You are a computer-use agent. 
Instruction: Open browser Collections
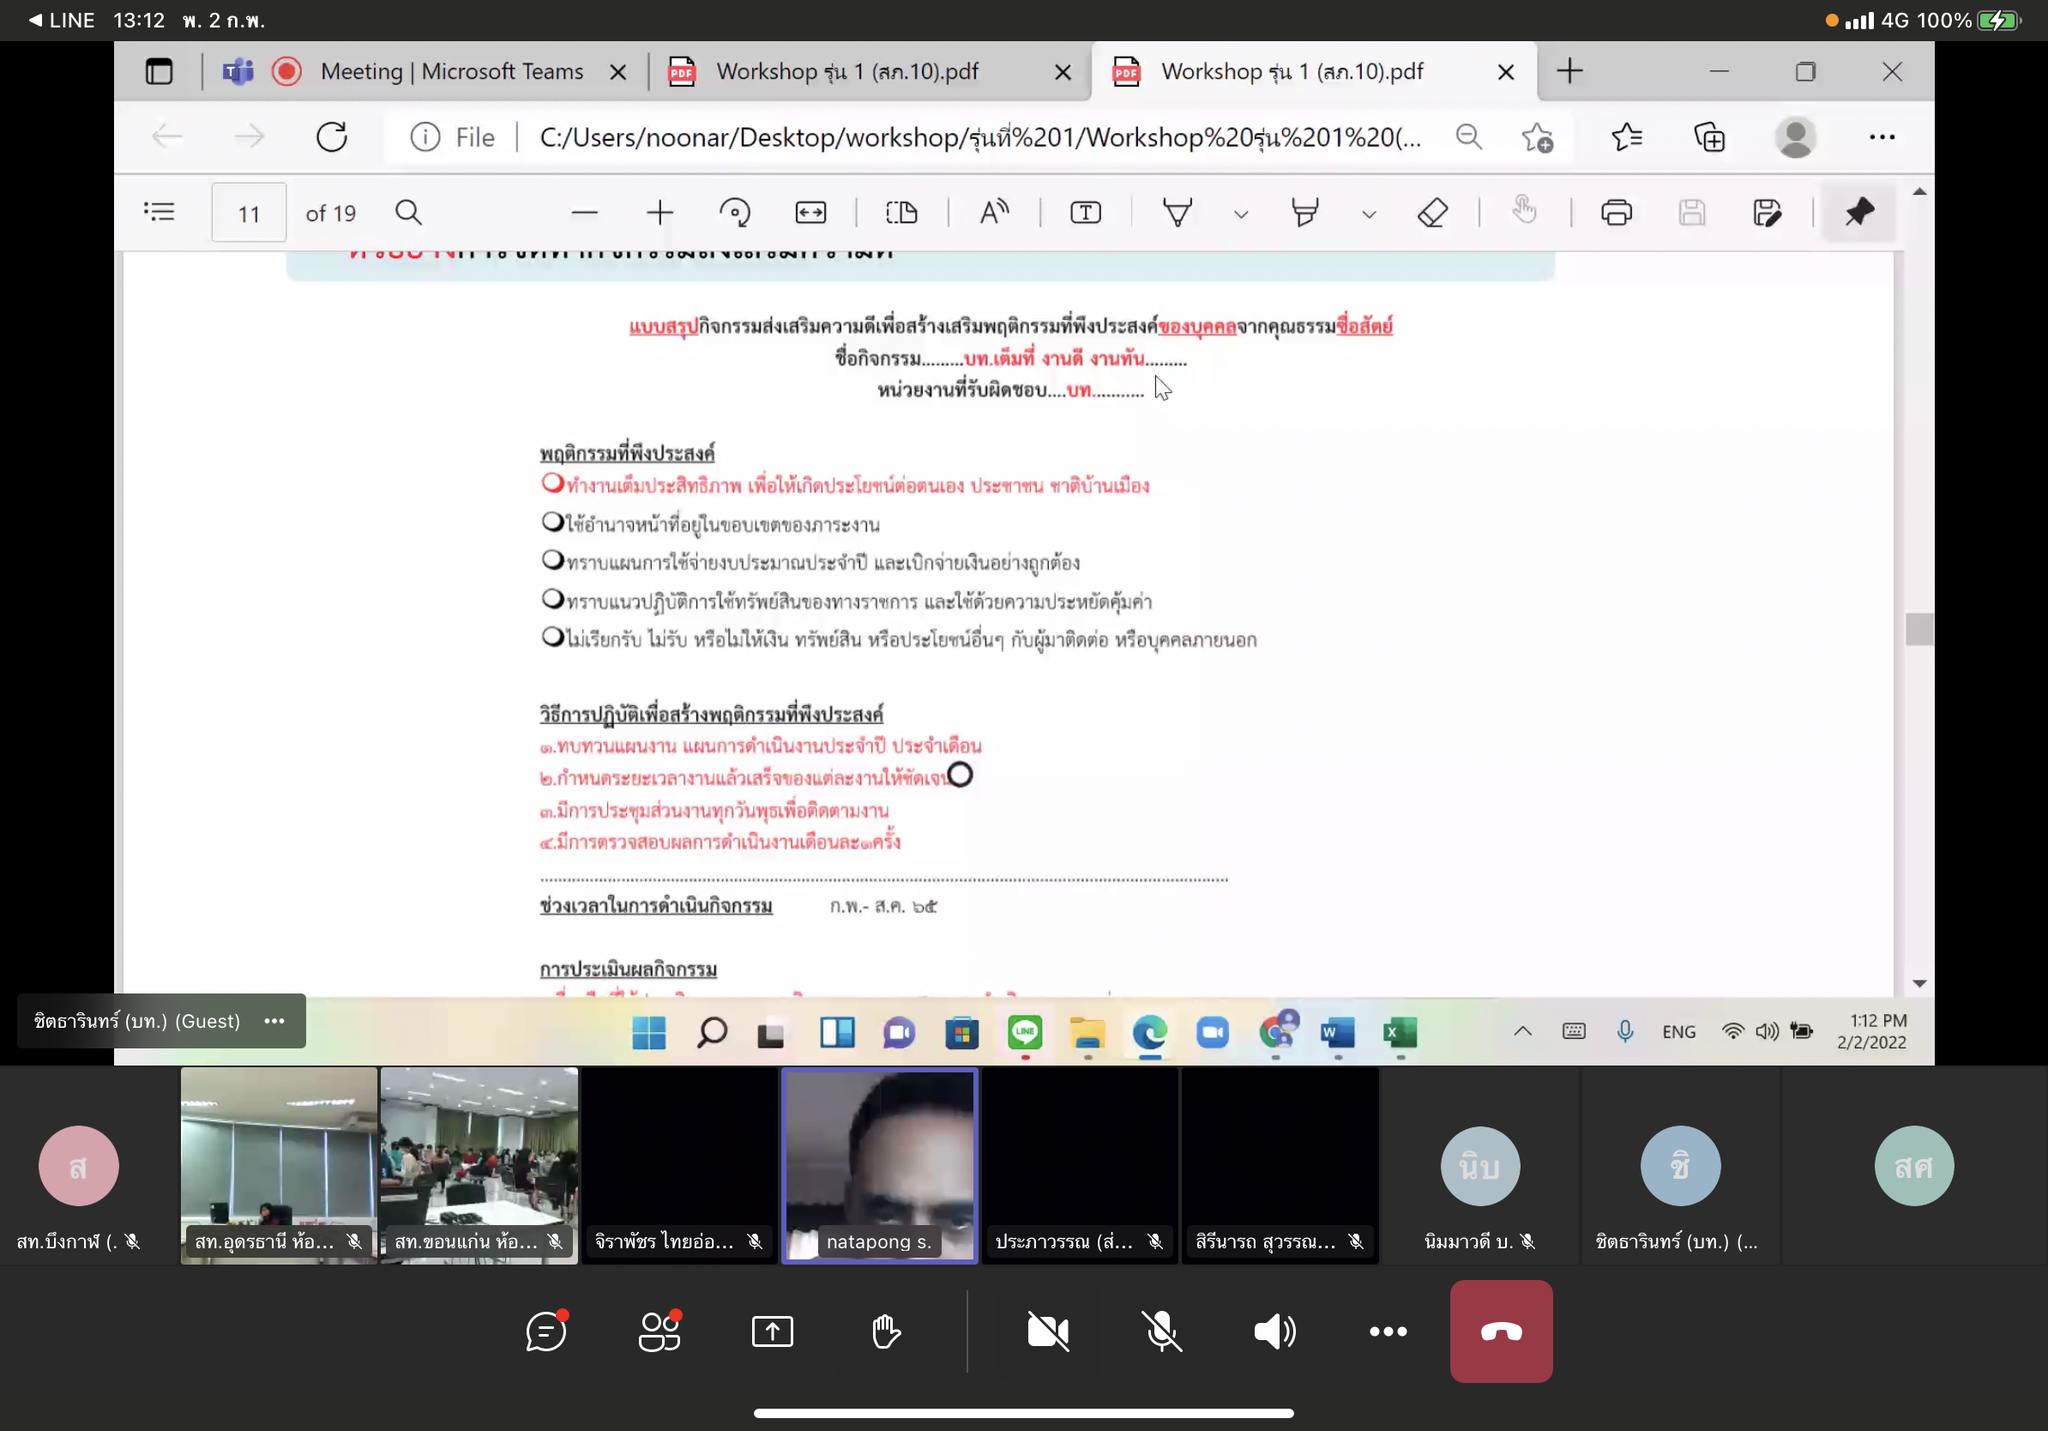1709,137
